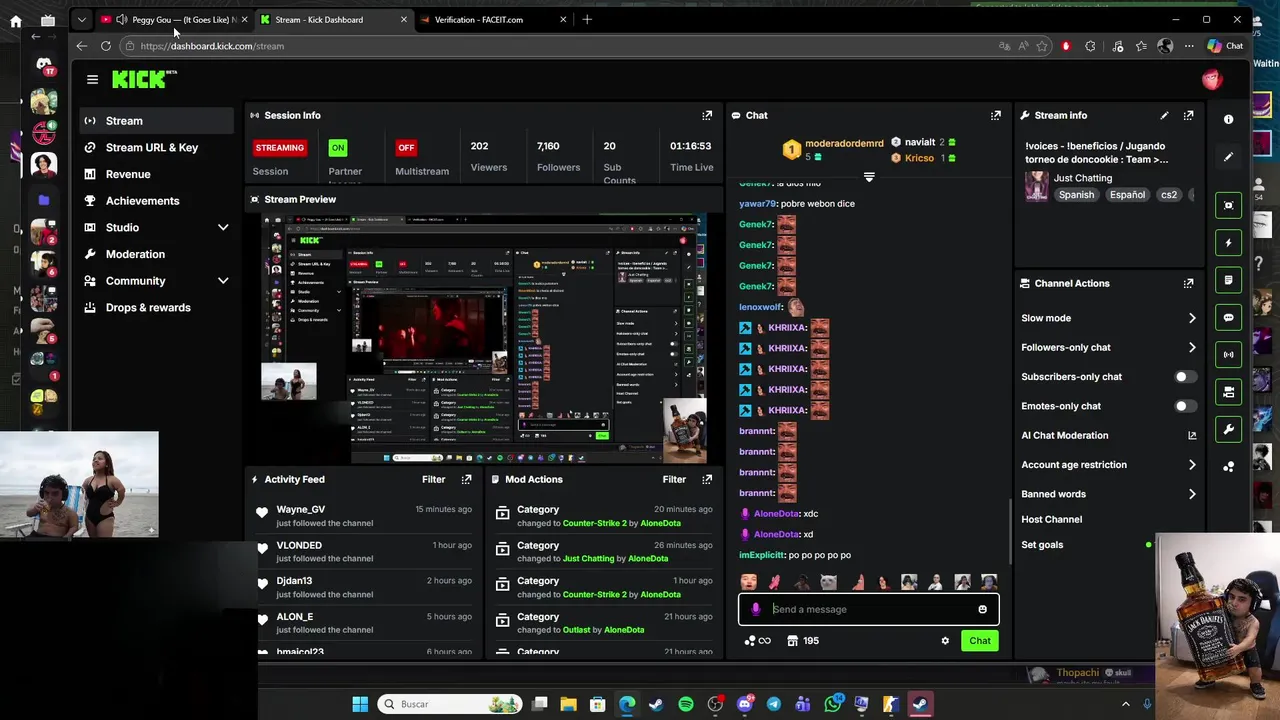Open chat settings gear icon
This screenshot has height=720, width=1280.
(x=945, y=641)
